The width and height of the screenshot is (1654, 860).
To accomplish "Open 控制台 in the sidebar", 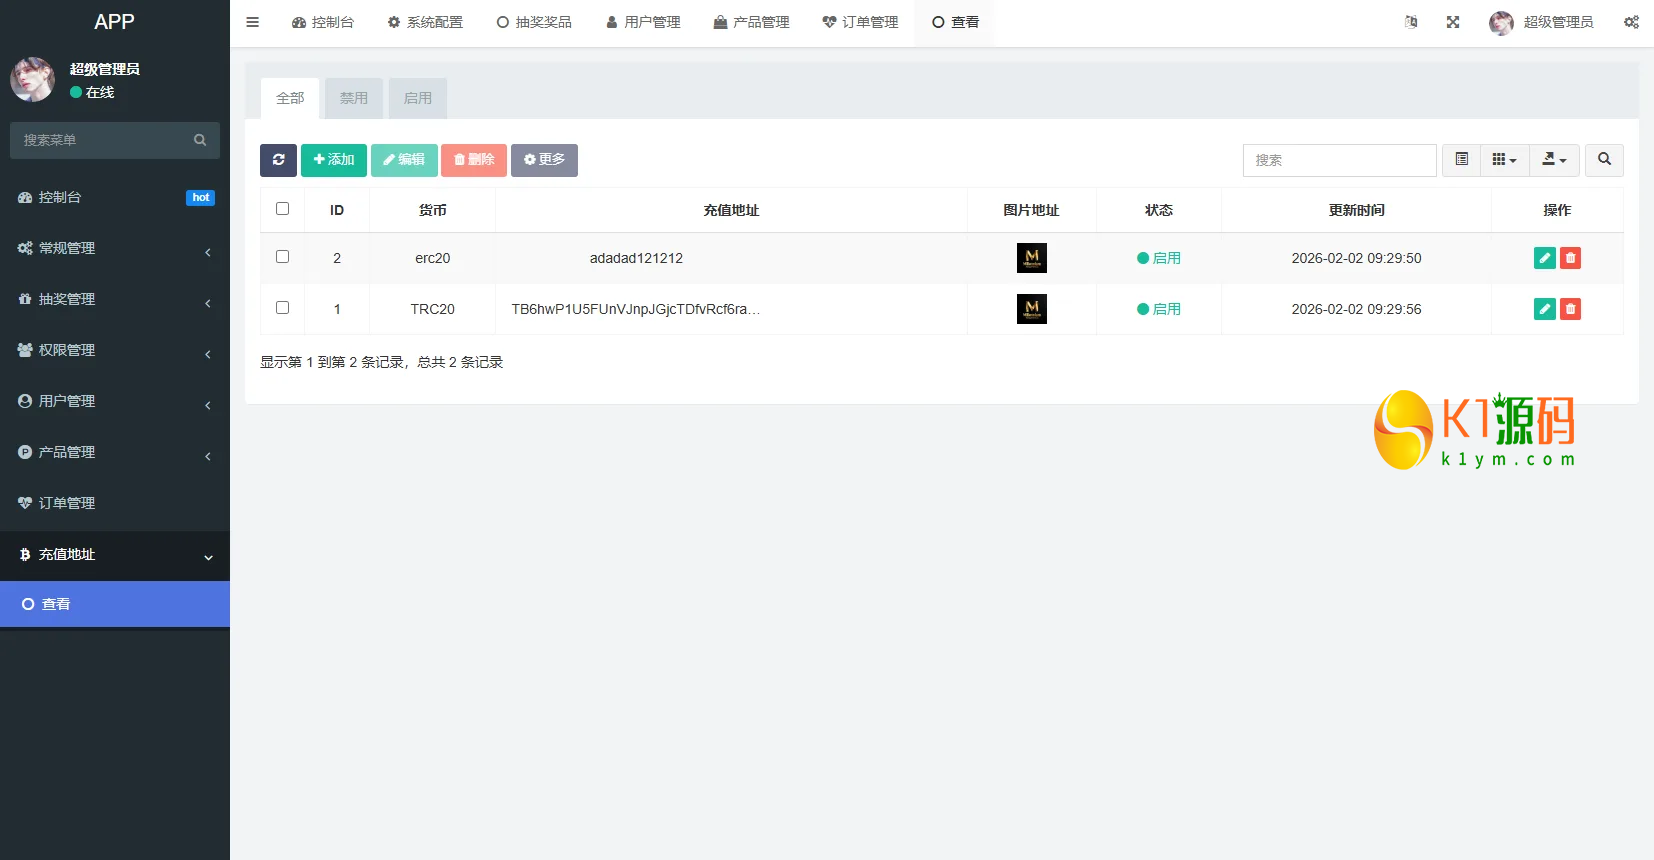I will point(115,197).
